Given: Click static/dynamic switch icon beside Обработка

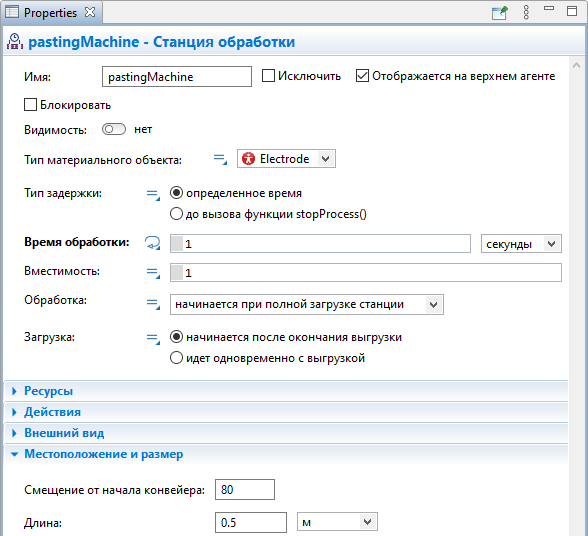Looking at the screenshot, I should pos(153,303).
